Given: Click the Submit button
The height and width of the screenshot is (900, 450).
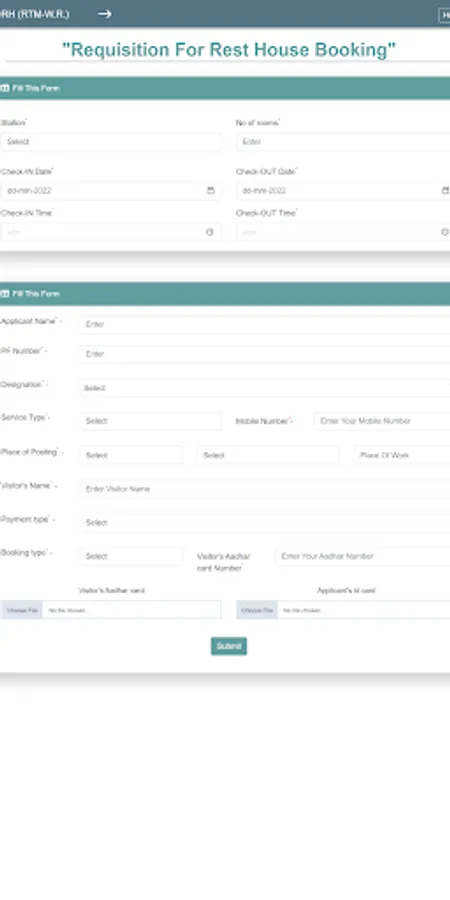Looking at the screenshot, I should [229, 646].
